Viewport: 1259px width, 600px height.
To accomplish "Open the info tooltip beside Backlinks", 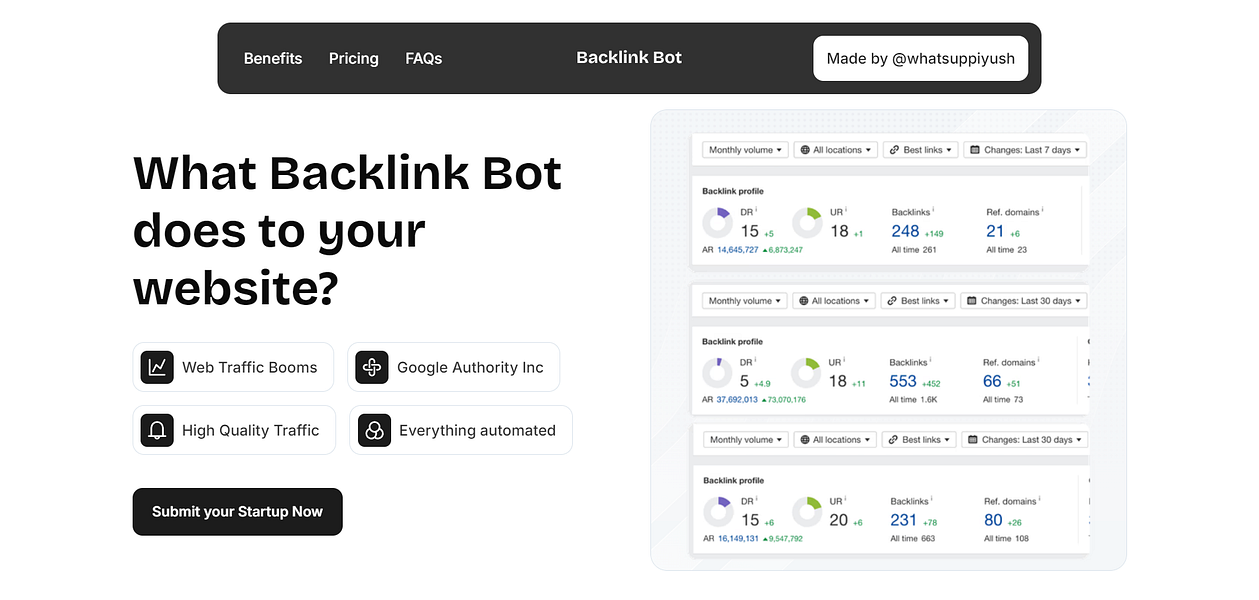I will pyautogui.click(x=934, y=209).
